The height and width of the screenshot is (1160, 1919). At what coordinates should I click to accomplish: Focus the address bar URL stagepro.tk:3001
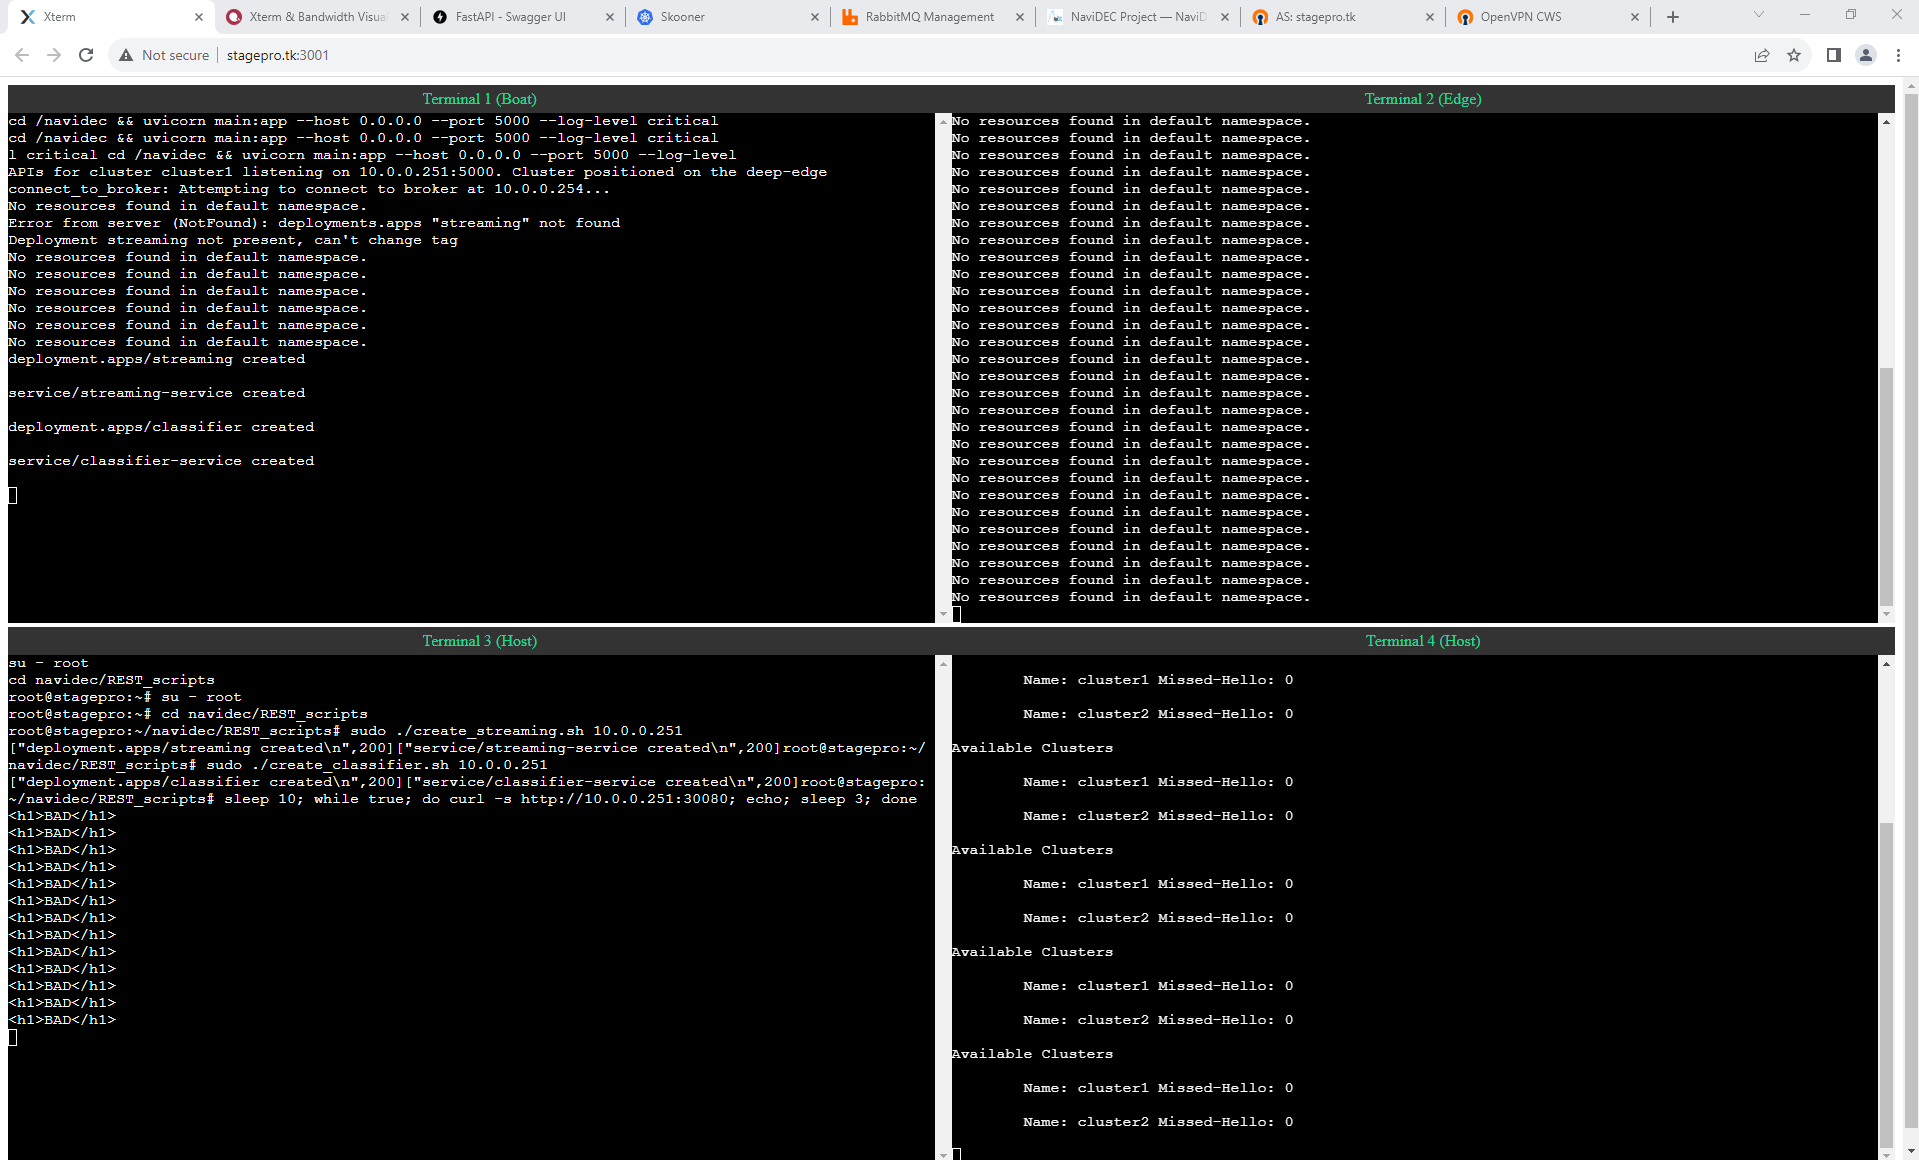pos(278,55)
